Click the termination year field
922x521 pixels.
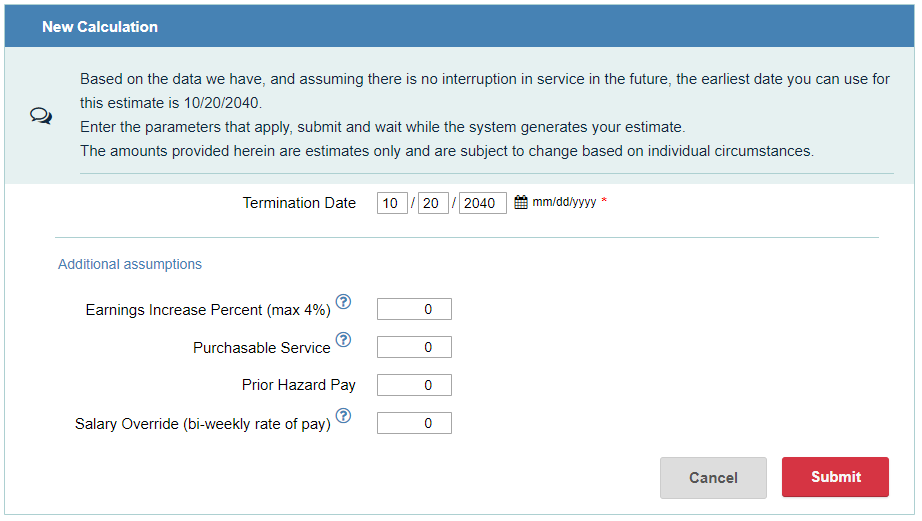point(482,203)
